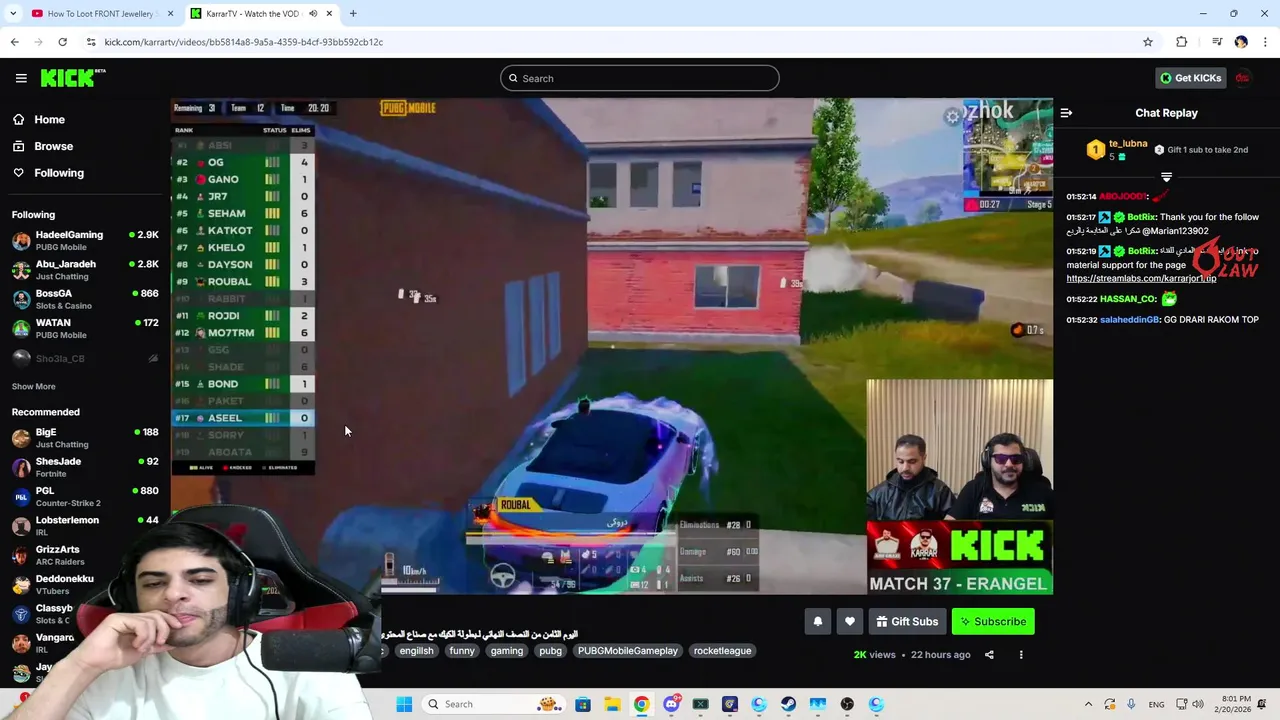The image size is (1280, 720).
Task: Open ENG language switcher
Action: coord(1156,704)
